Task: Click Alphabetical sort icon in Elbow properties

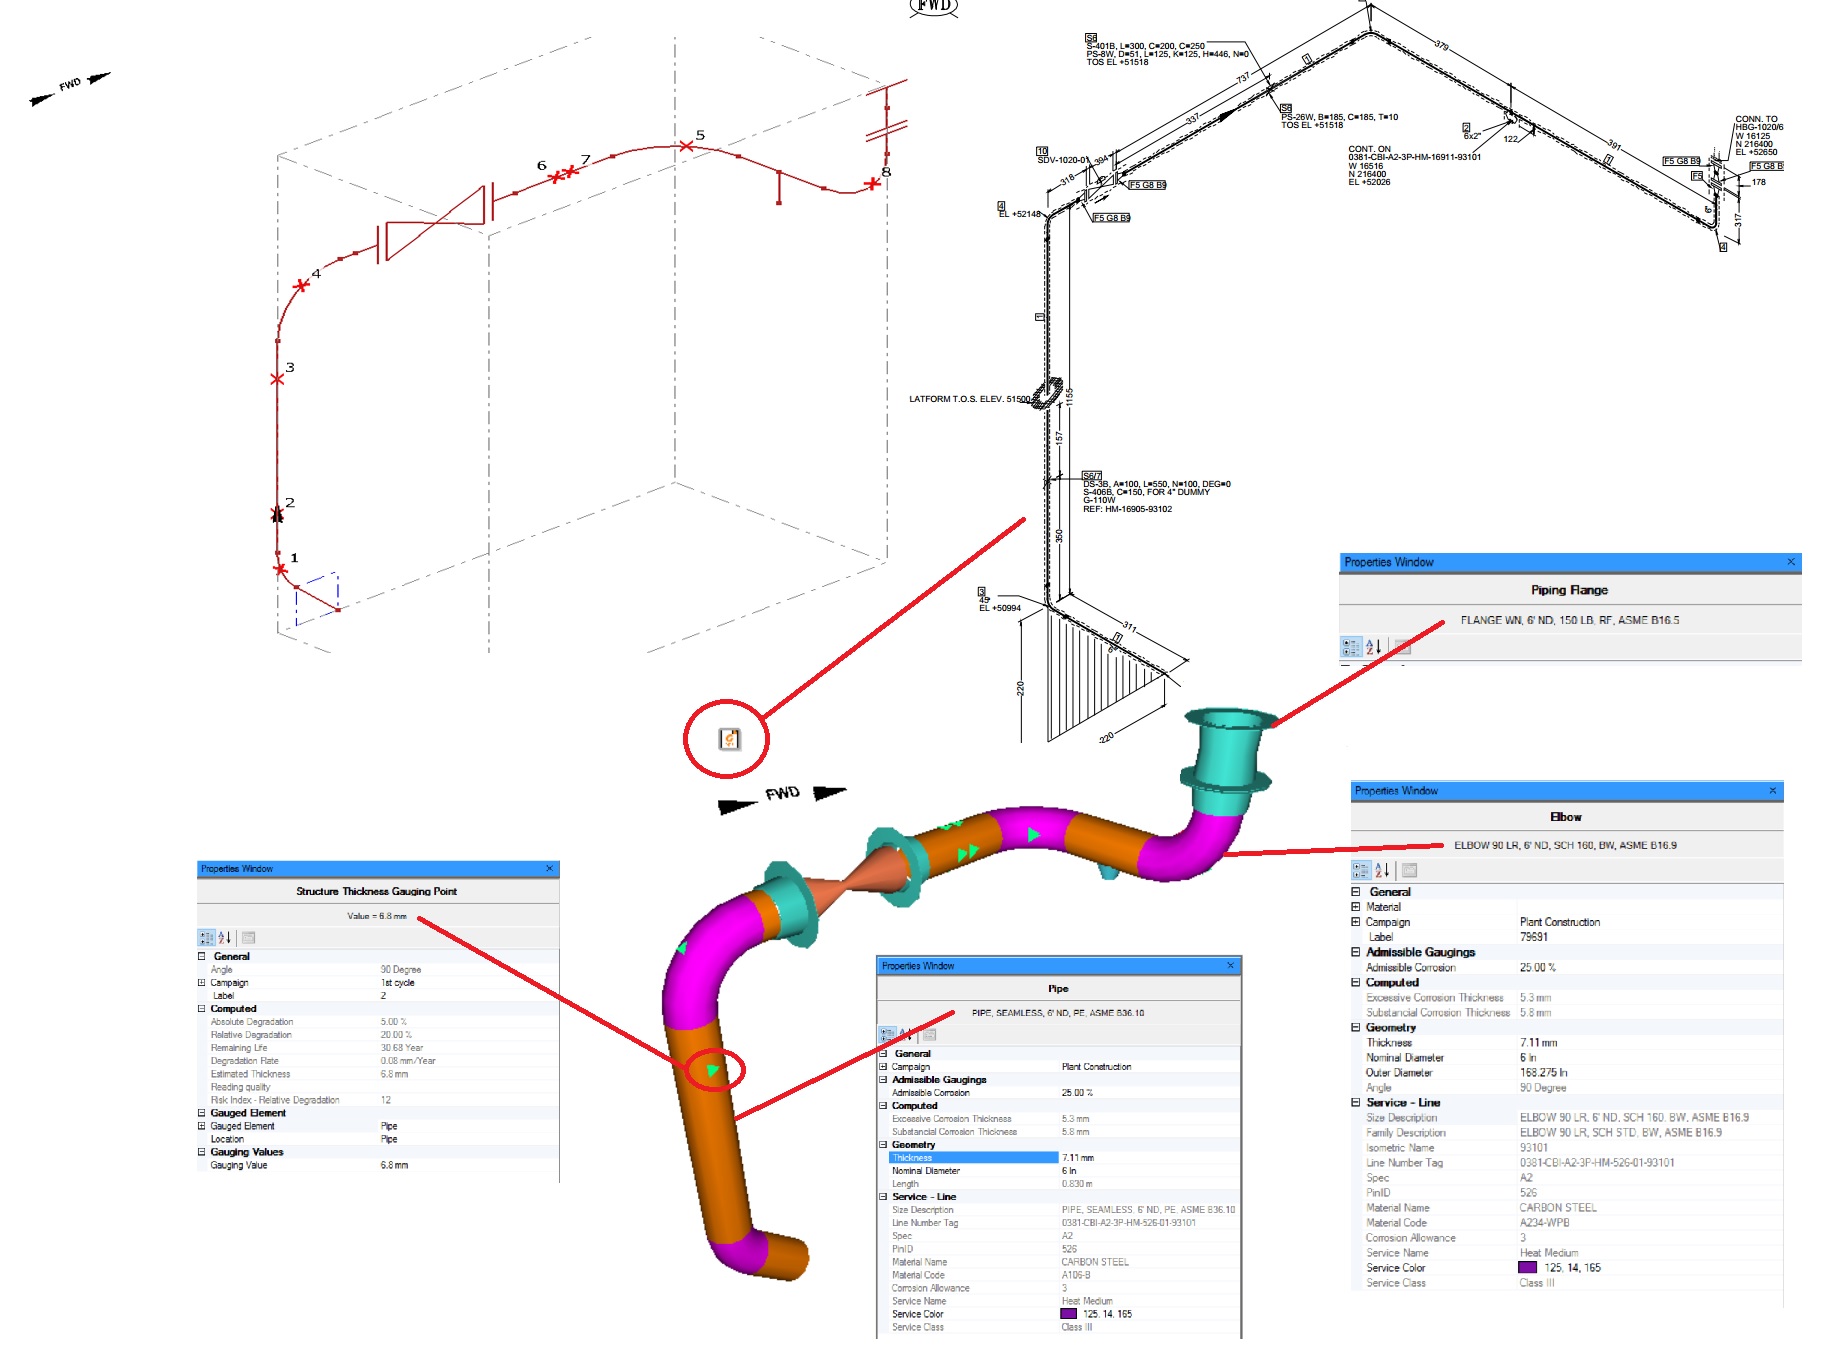Action: point(1382,870)
